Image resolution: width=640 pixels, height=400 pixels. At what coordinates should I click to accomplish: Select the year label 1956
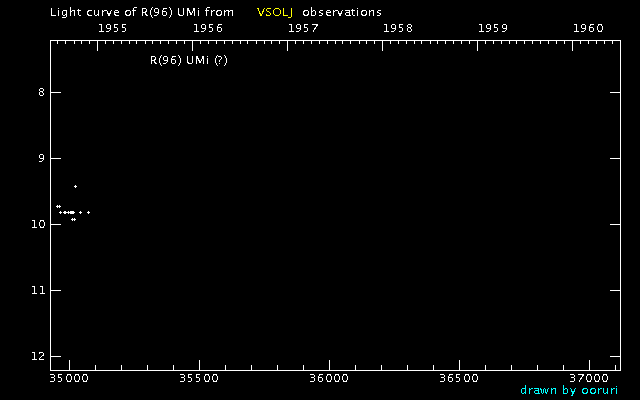208,28
